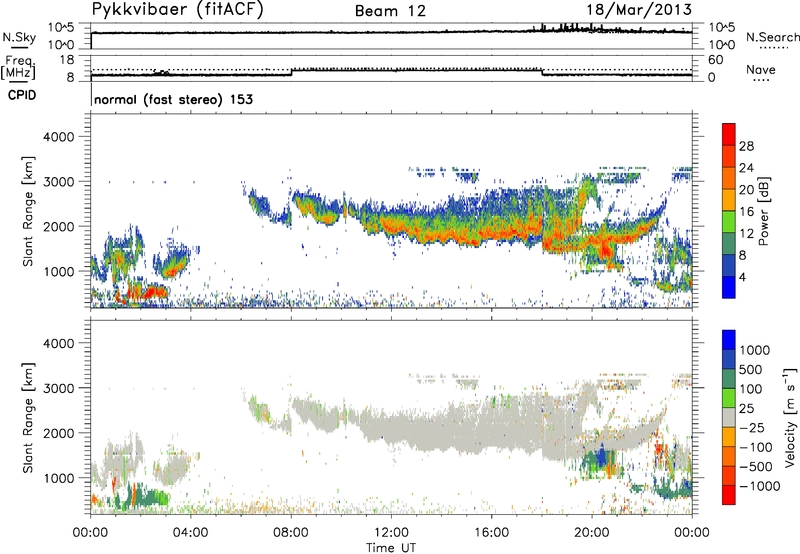Screen dimensions: 800x554
Task: Pick the orange 20–24 dB colorbar segment
Action: [x=729, y=179]
